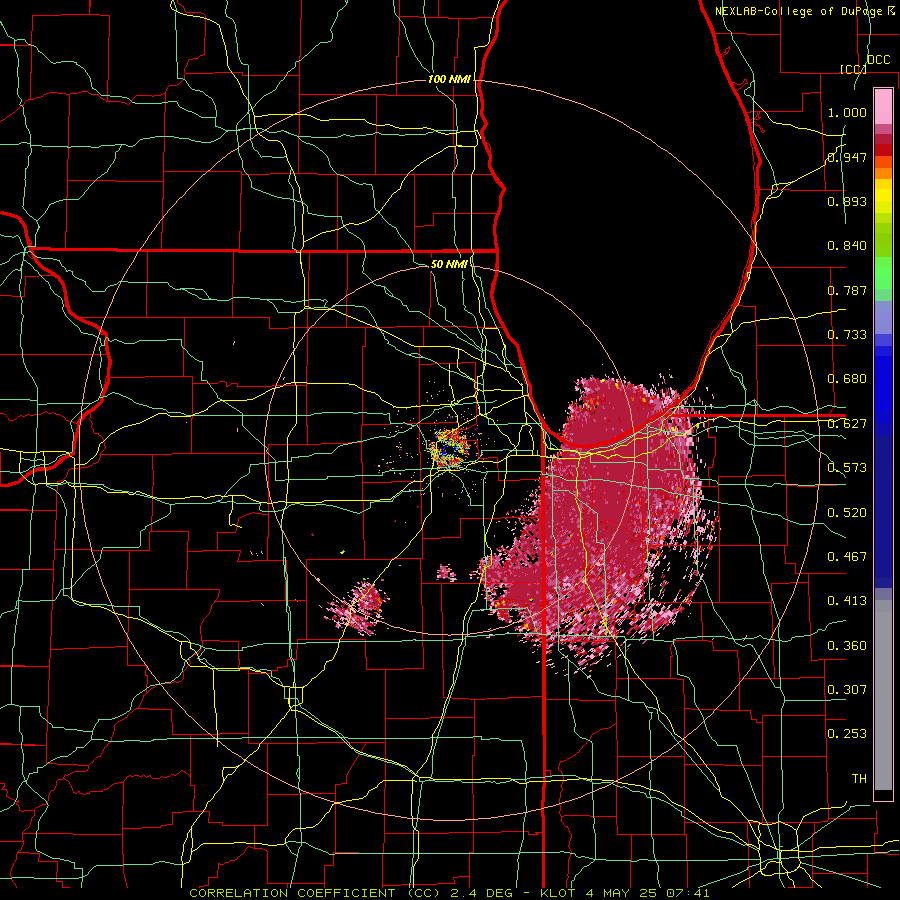
Task: Click the TH threshold label on the scale
Action: [x=859, y=779]
